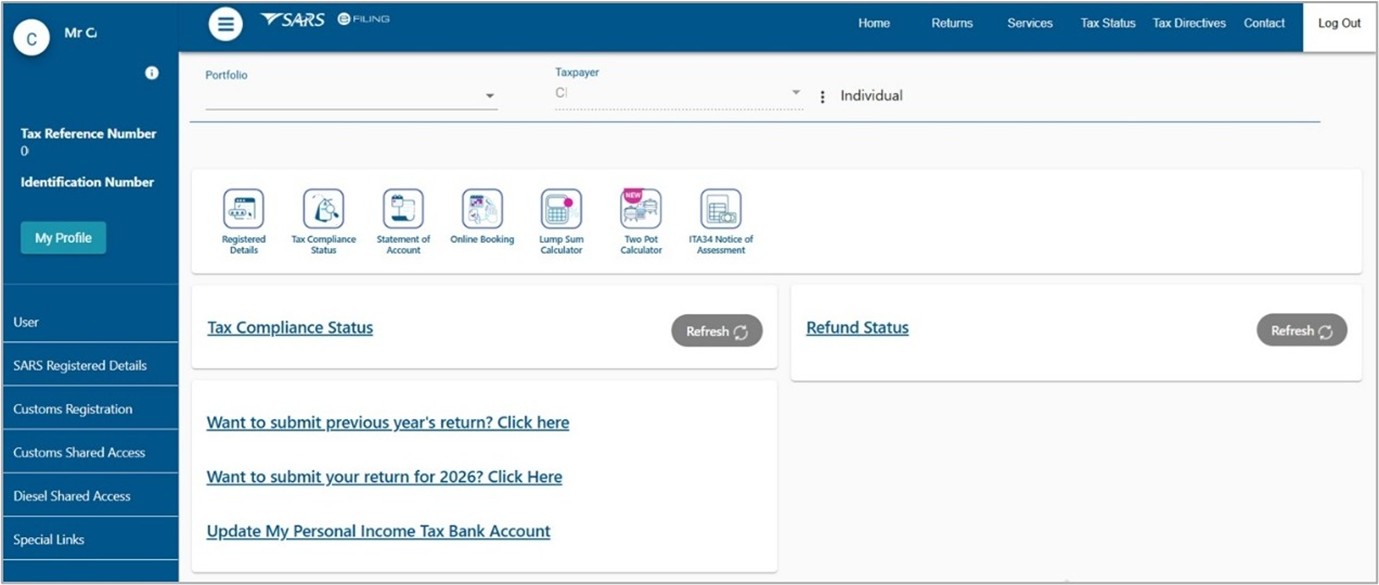Click submit previous year's return link

[x=388, y=423]
